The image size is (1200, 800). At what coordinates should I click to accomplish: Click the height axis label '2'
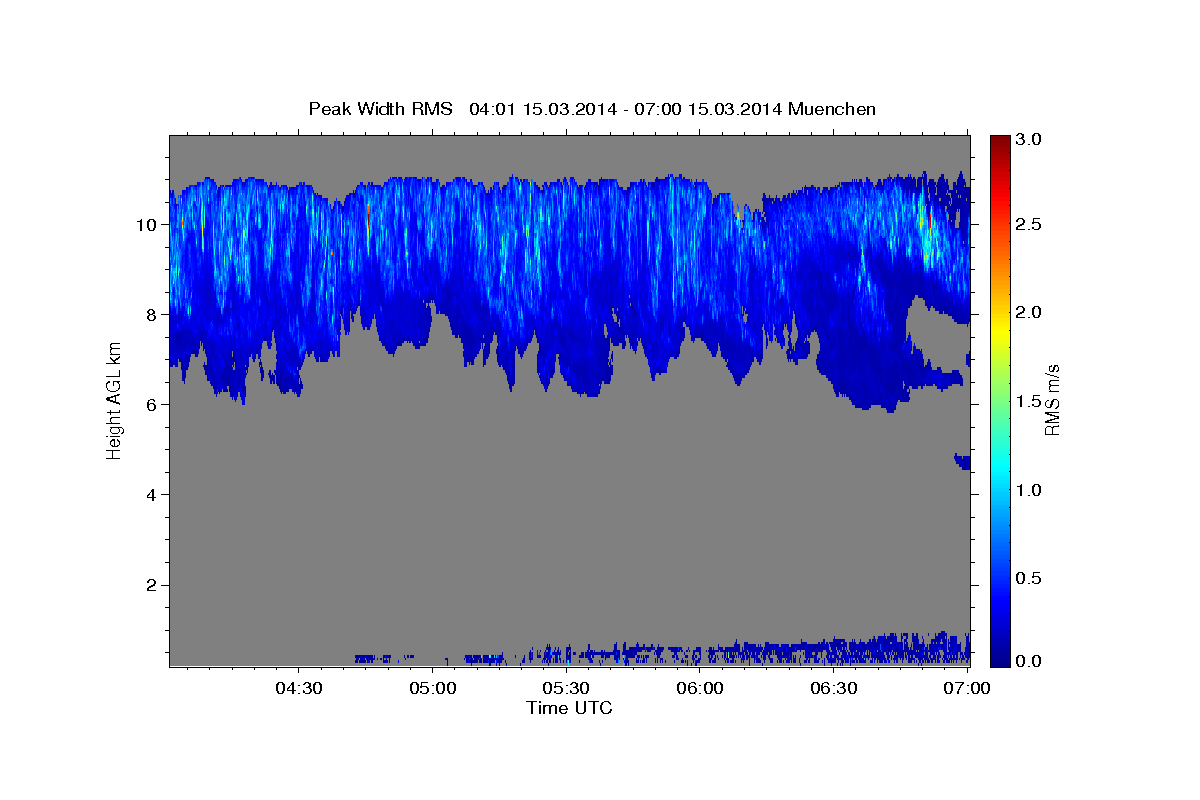[152, 585]
